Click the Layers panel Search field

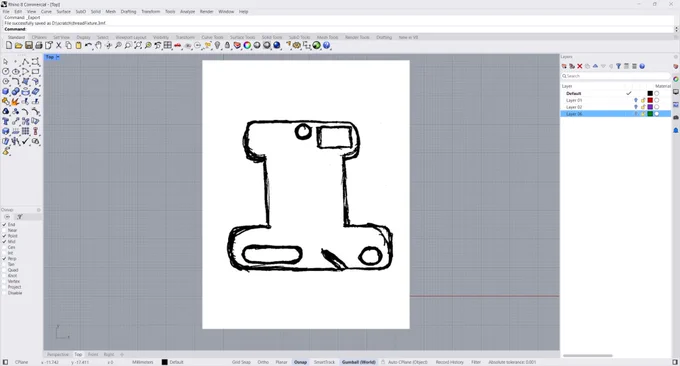[x=616, y=76]
